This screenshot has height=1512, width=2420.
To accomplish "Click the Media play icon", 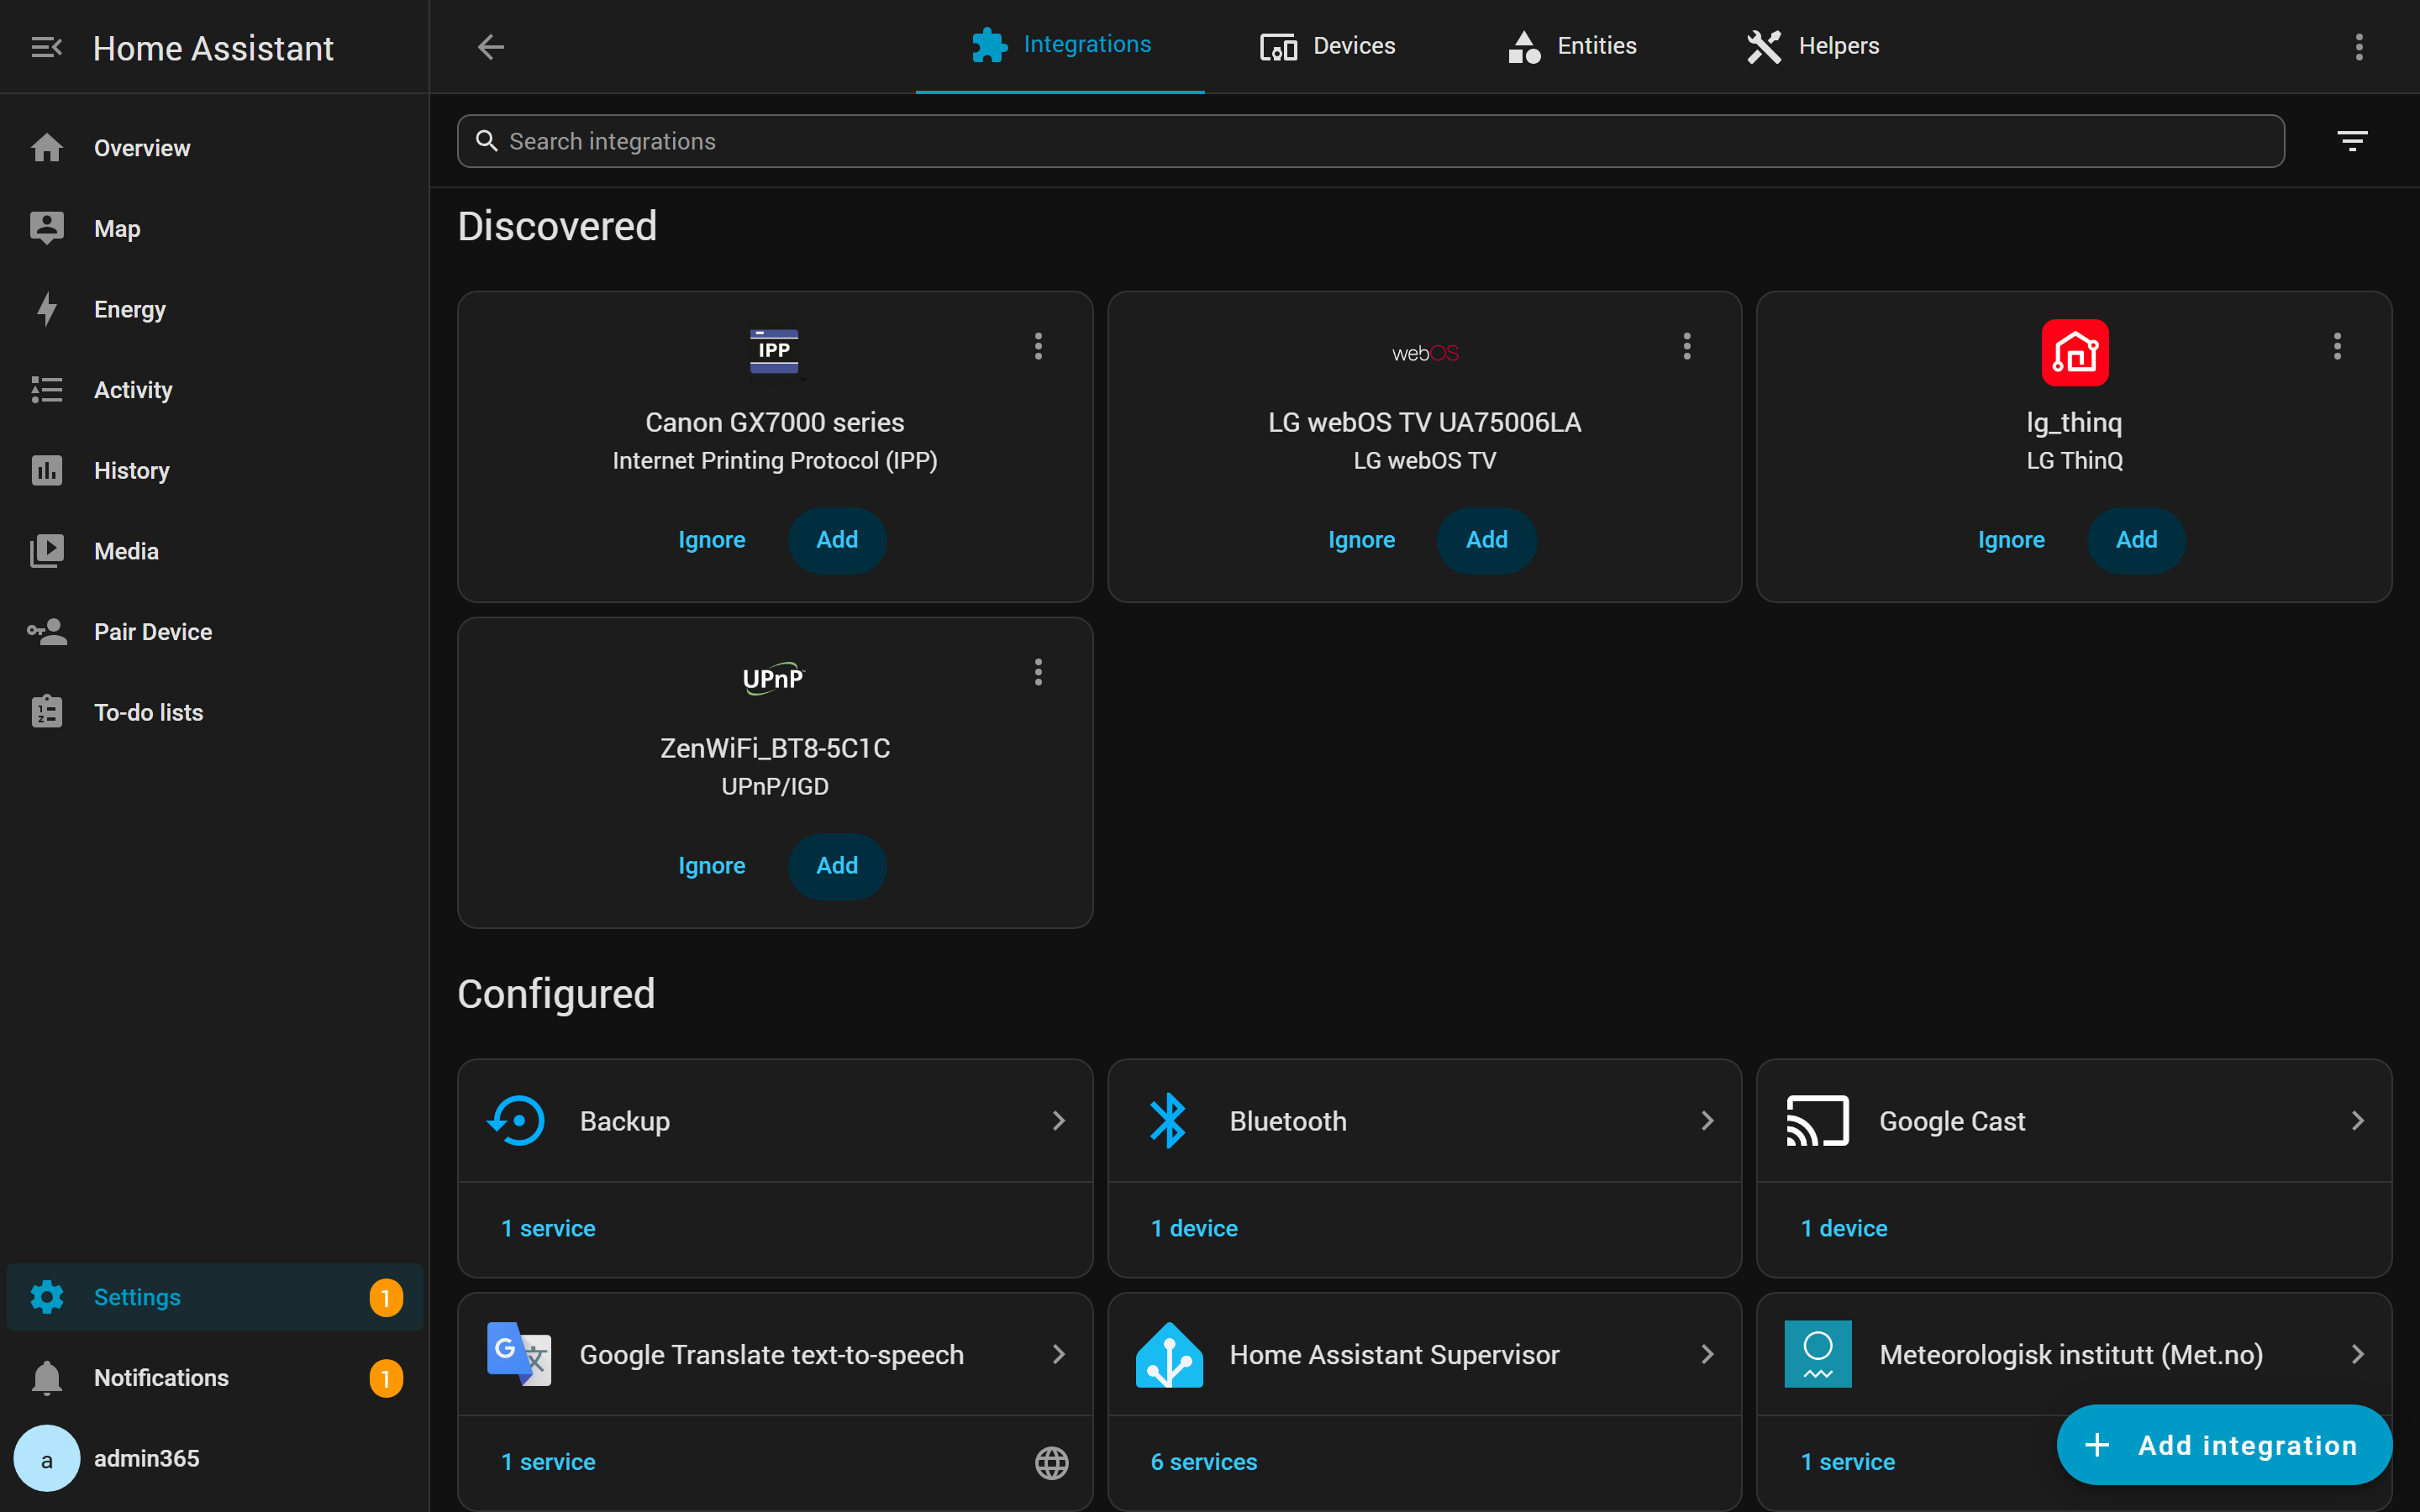I will click(47, 551).
